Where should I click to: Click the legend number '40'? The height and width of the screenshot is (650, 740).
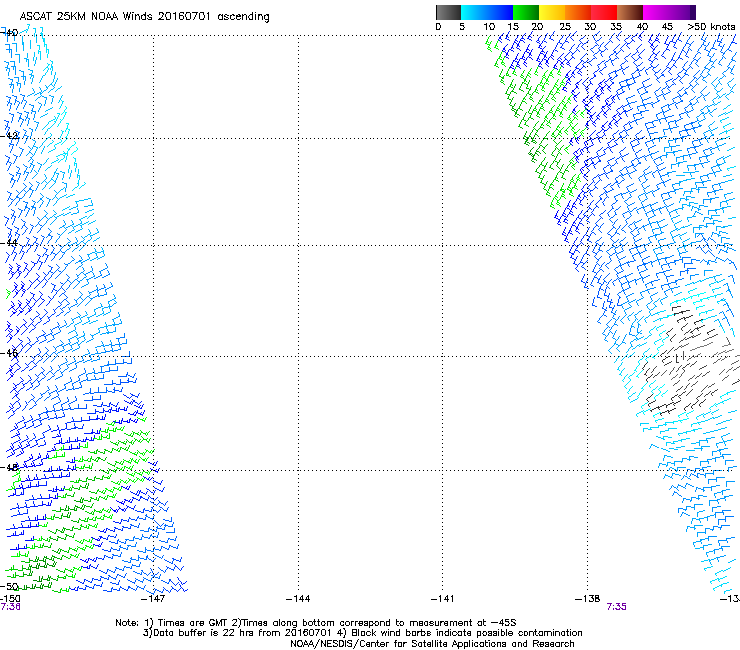642,27
